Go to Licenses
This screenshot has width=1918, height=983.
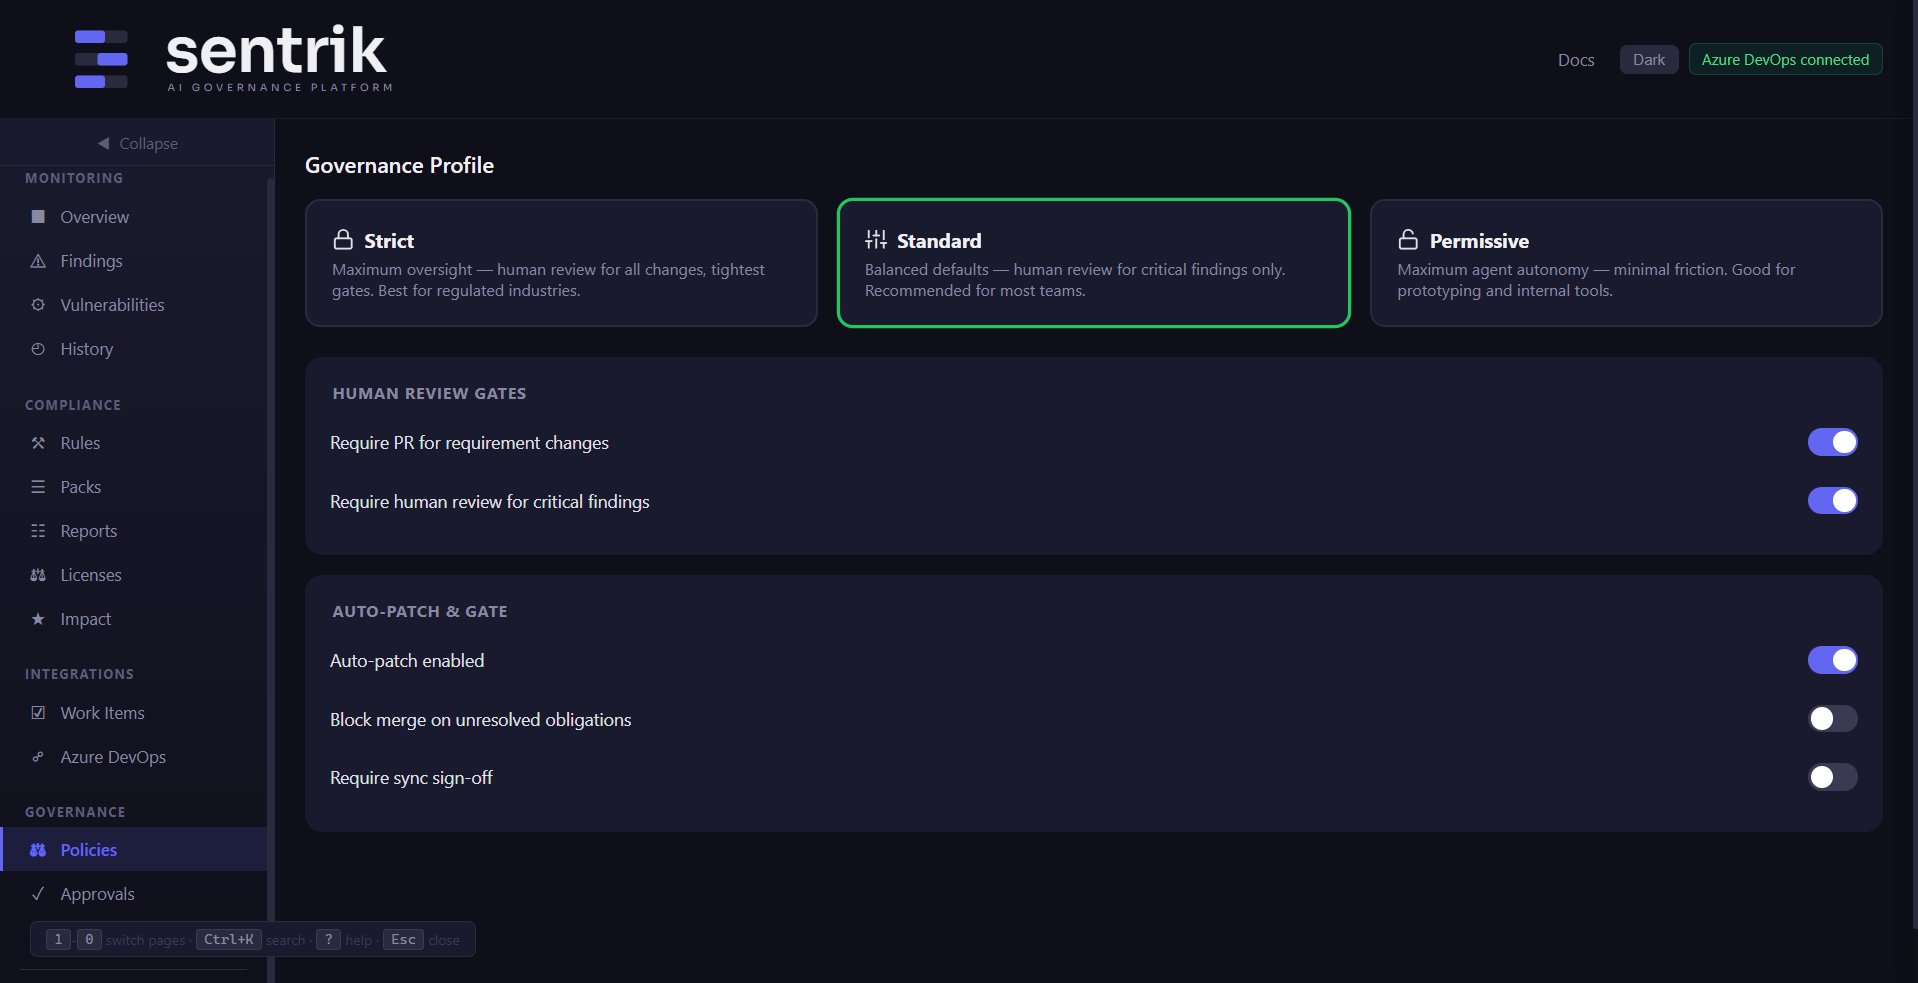coord(133,575)
